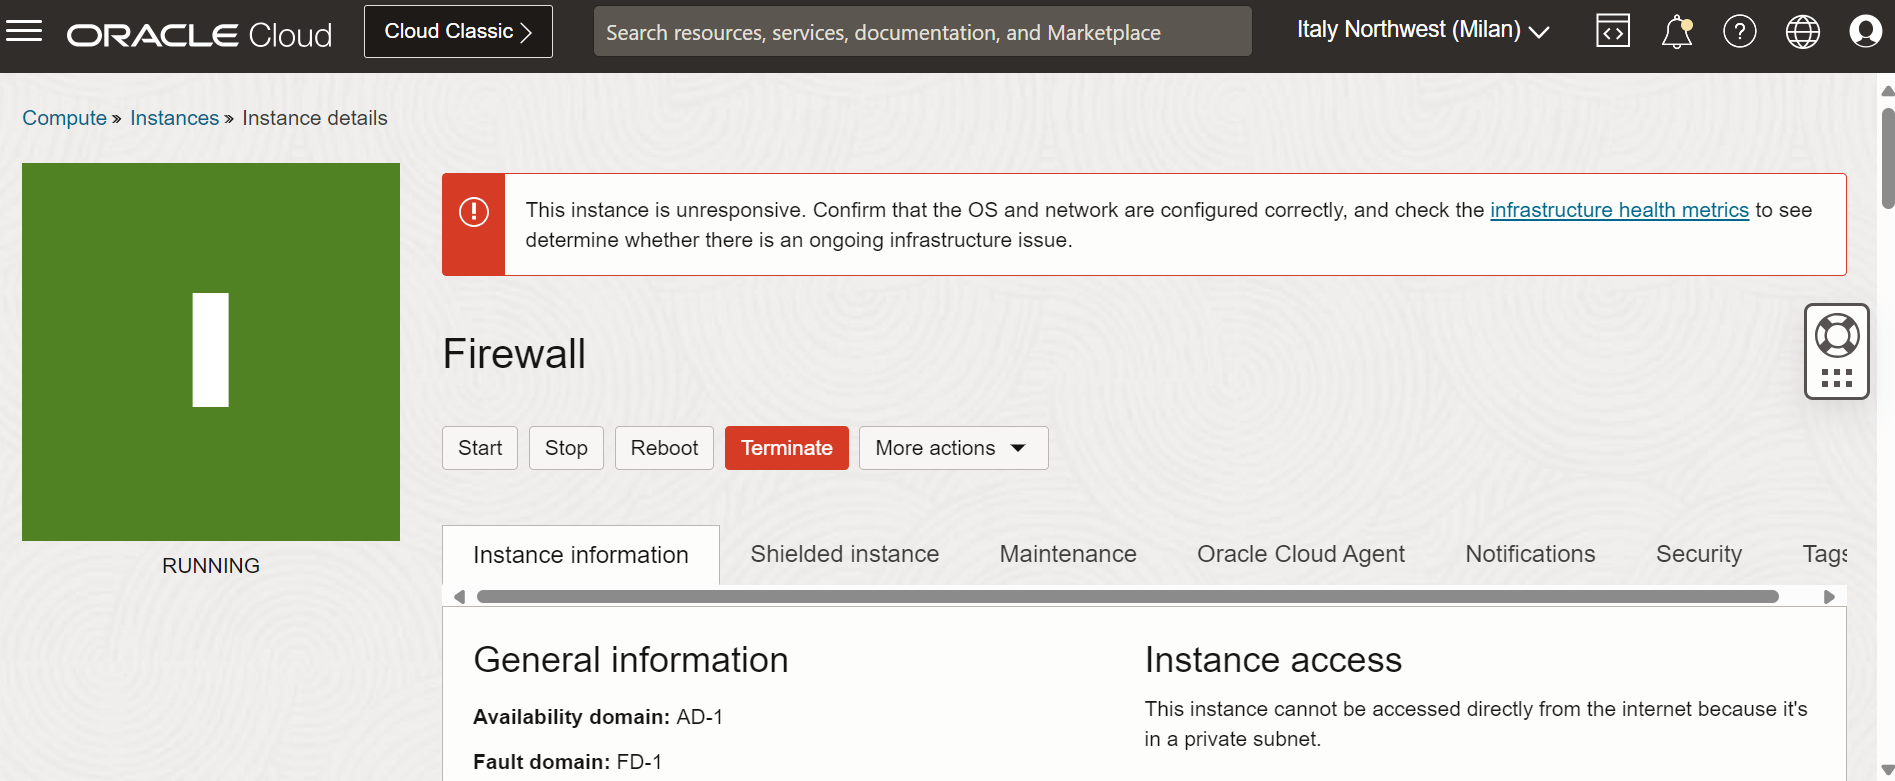Click the tab strip left scroll arrow
The image size is (1895, 781).
[x=459, y=597]
